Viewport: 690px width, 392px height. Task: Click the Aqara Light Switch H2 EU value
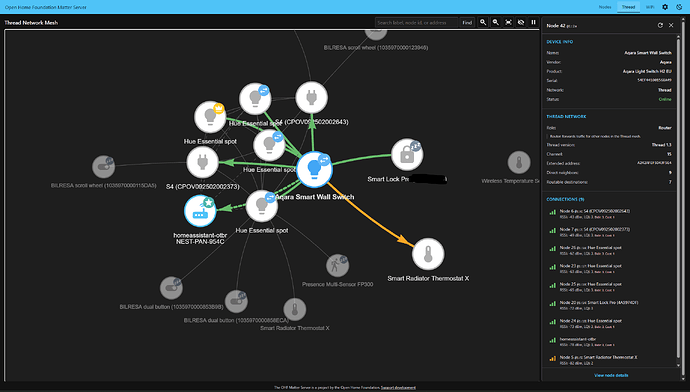(647, 71)
